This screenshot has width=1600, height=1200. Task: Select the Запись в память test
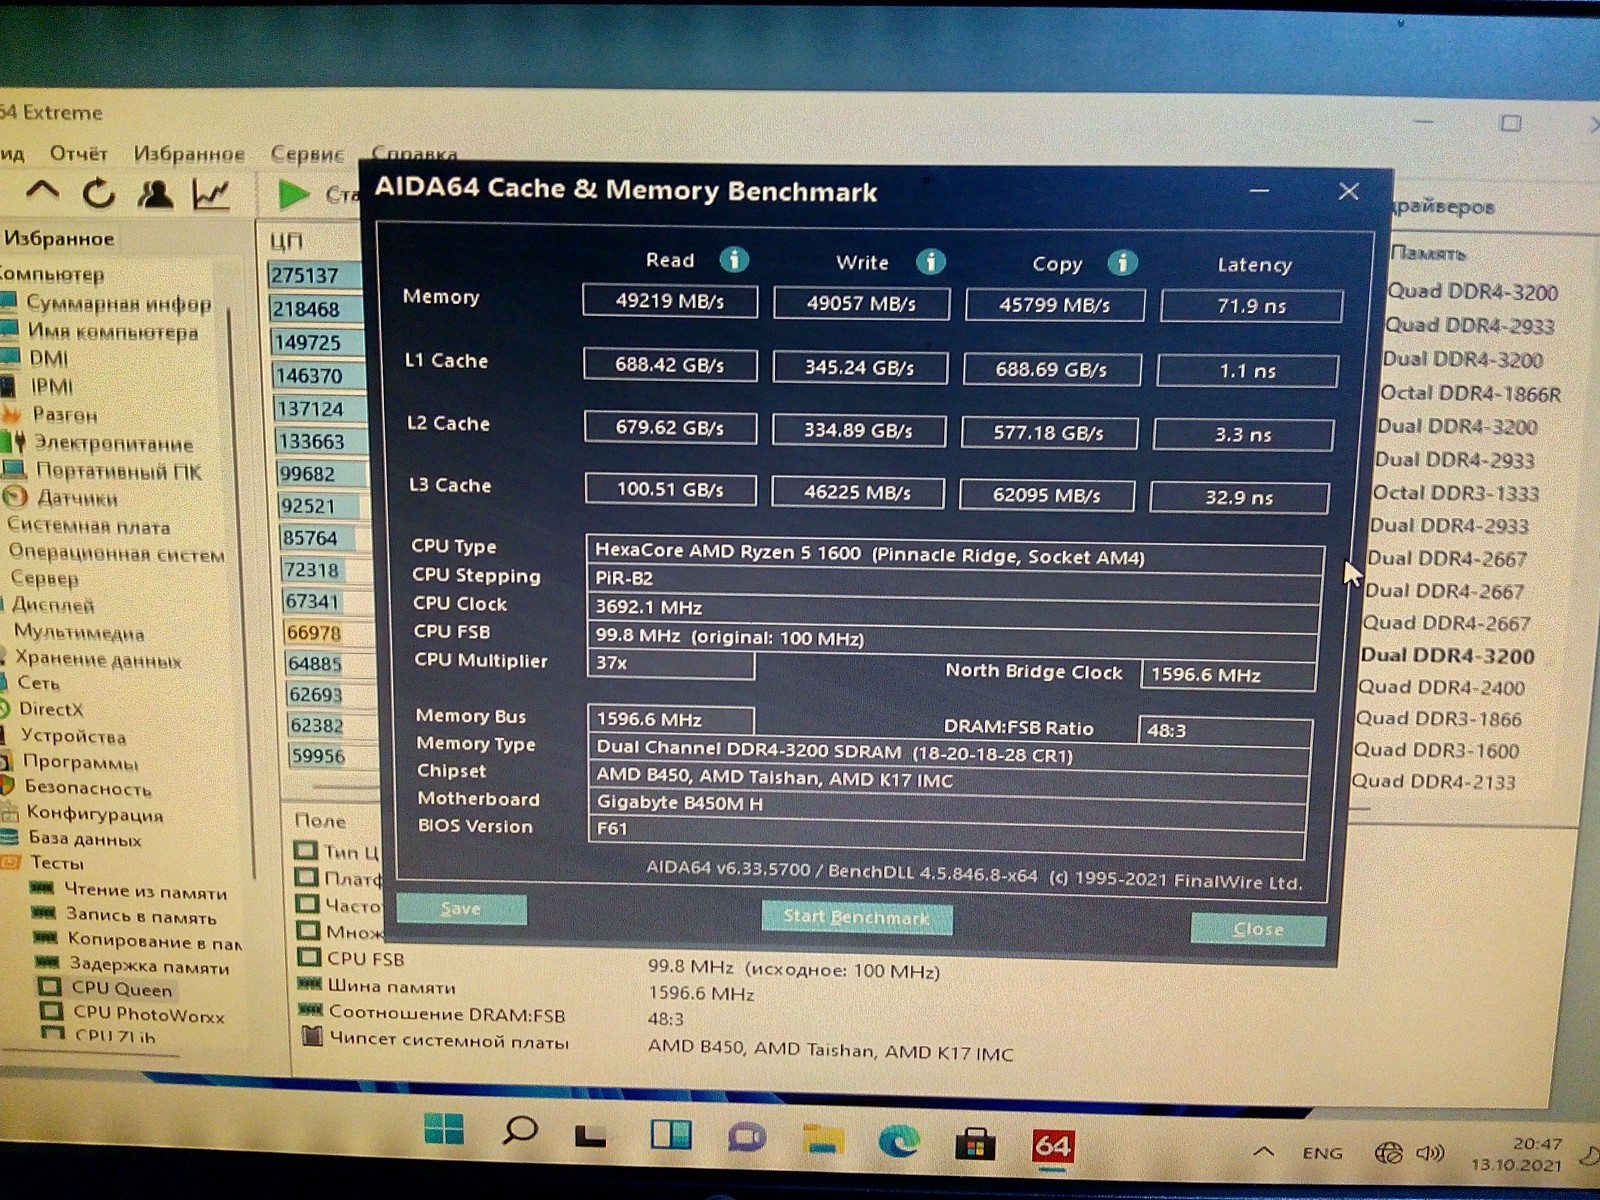[x=141, y=916]
